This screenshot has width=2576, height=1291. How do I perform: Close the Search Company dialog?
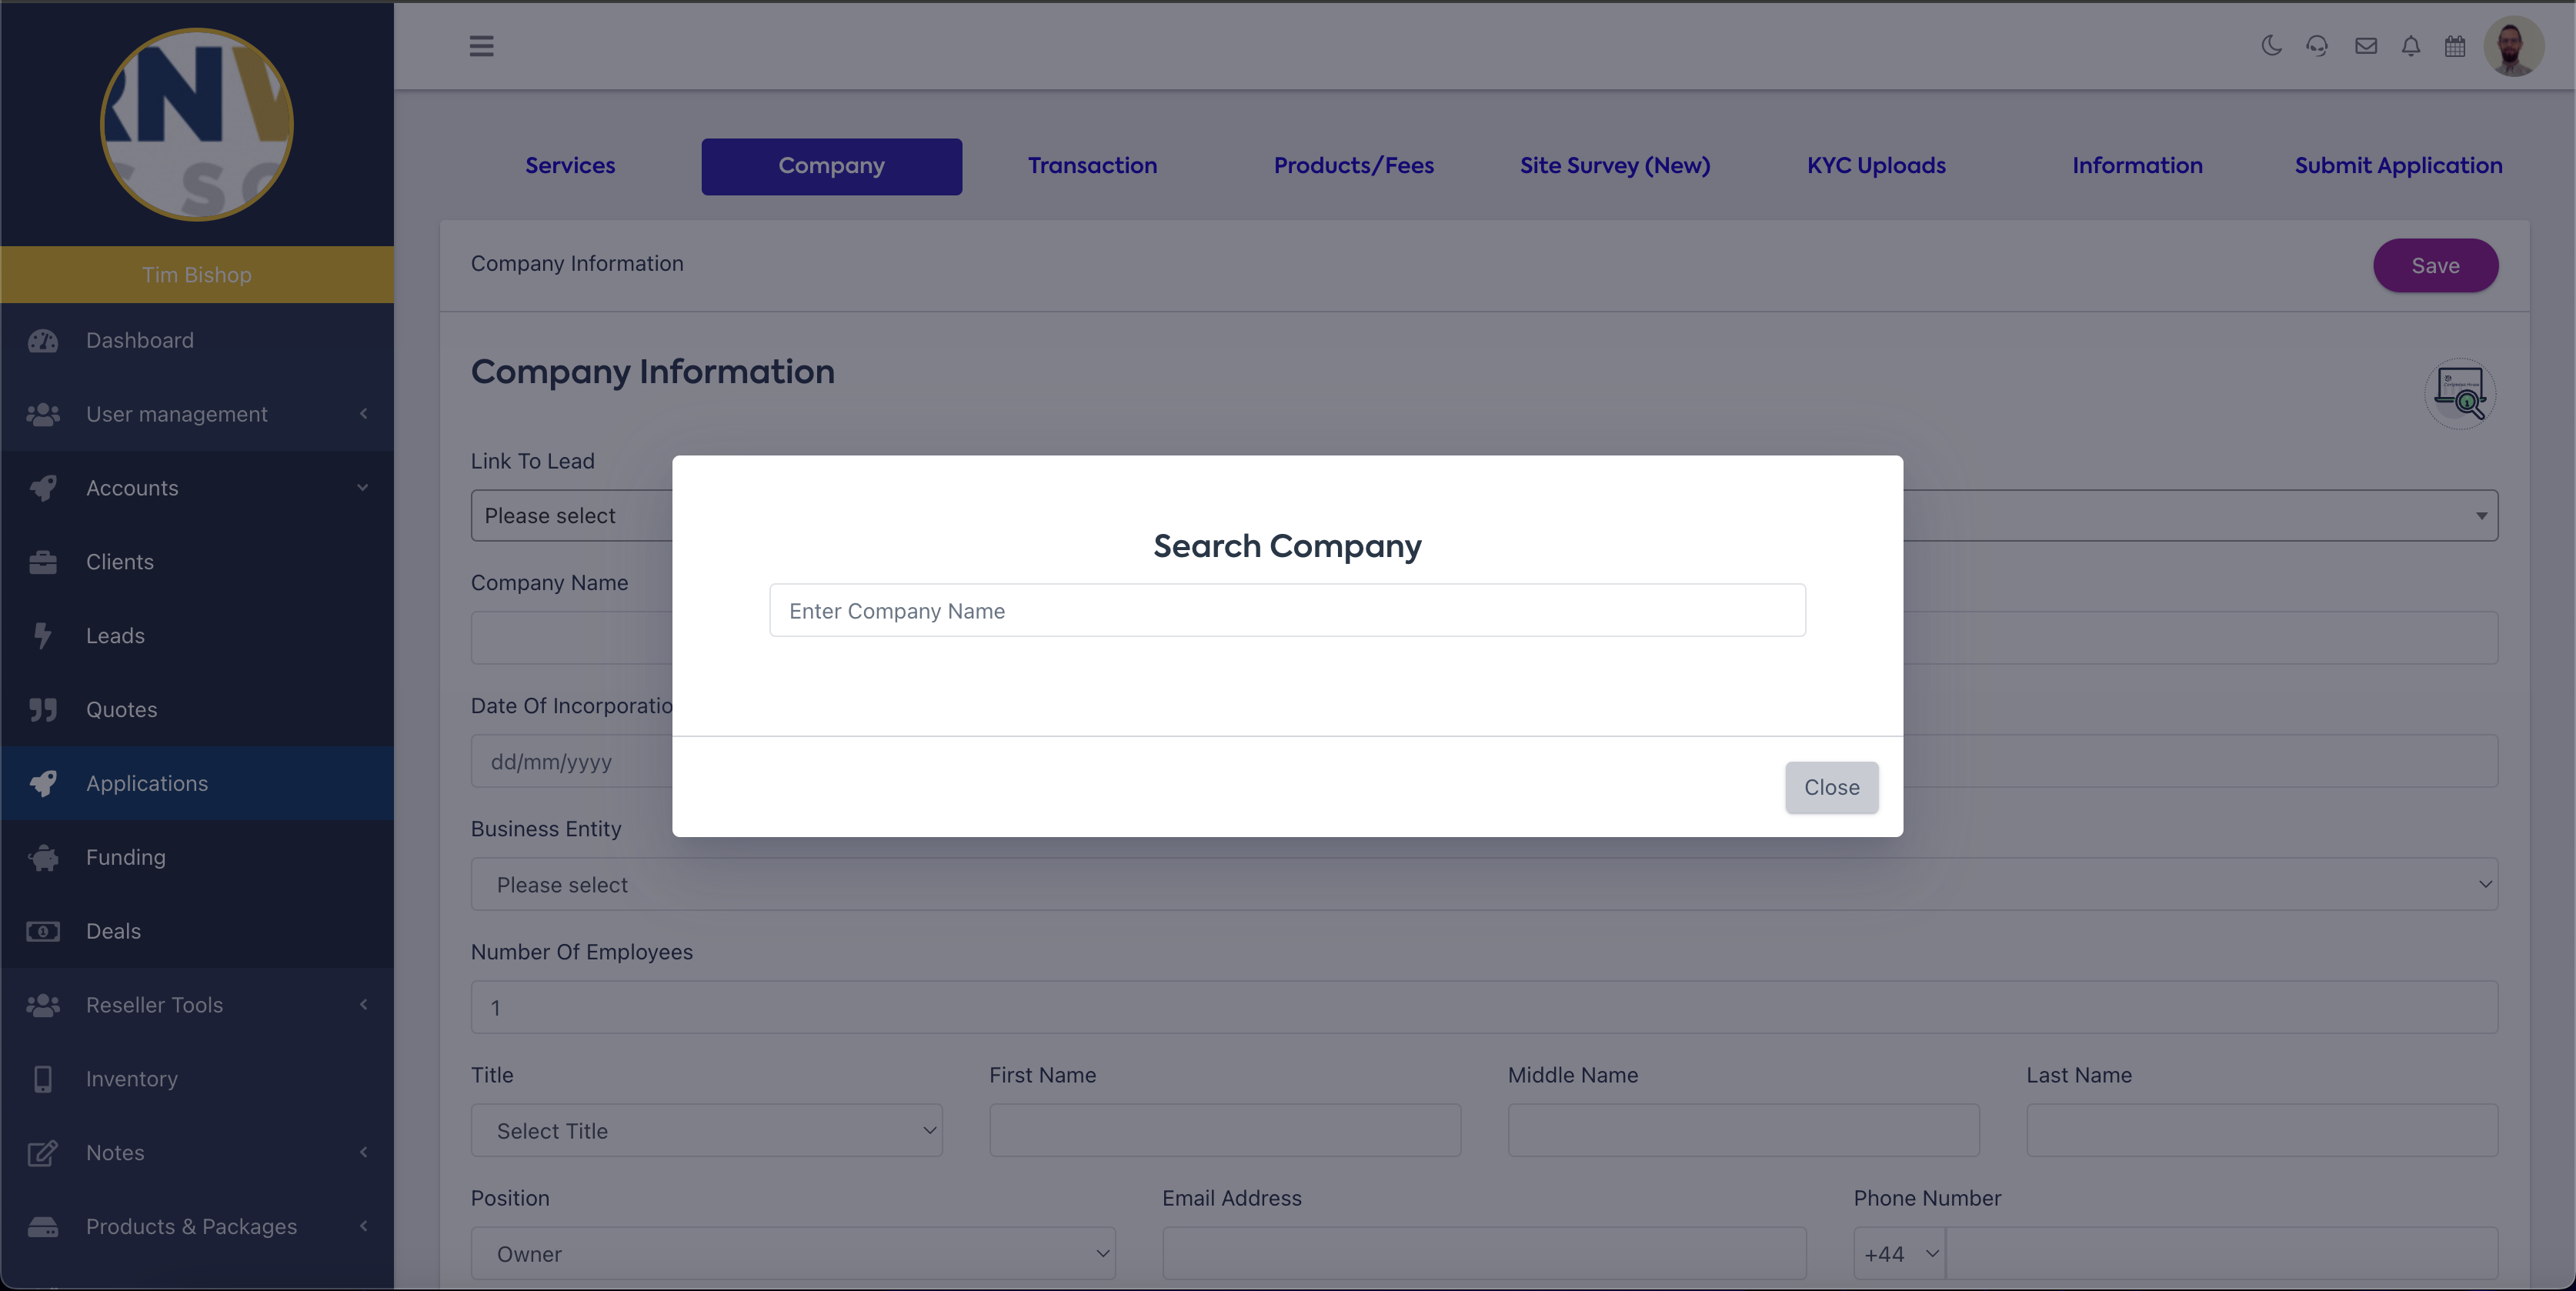1831,788
